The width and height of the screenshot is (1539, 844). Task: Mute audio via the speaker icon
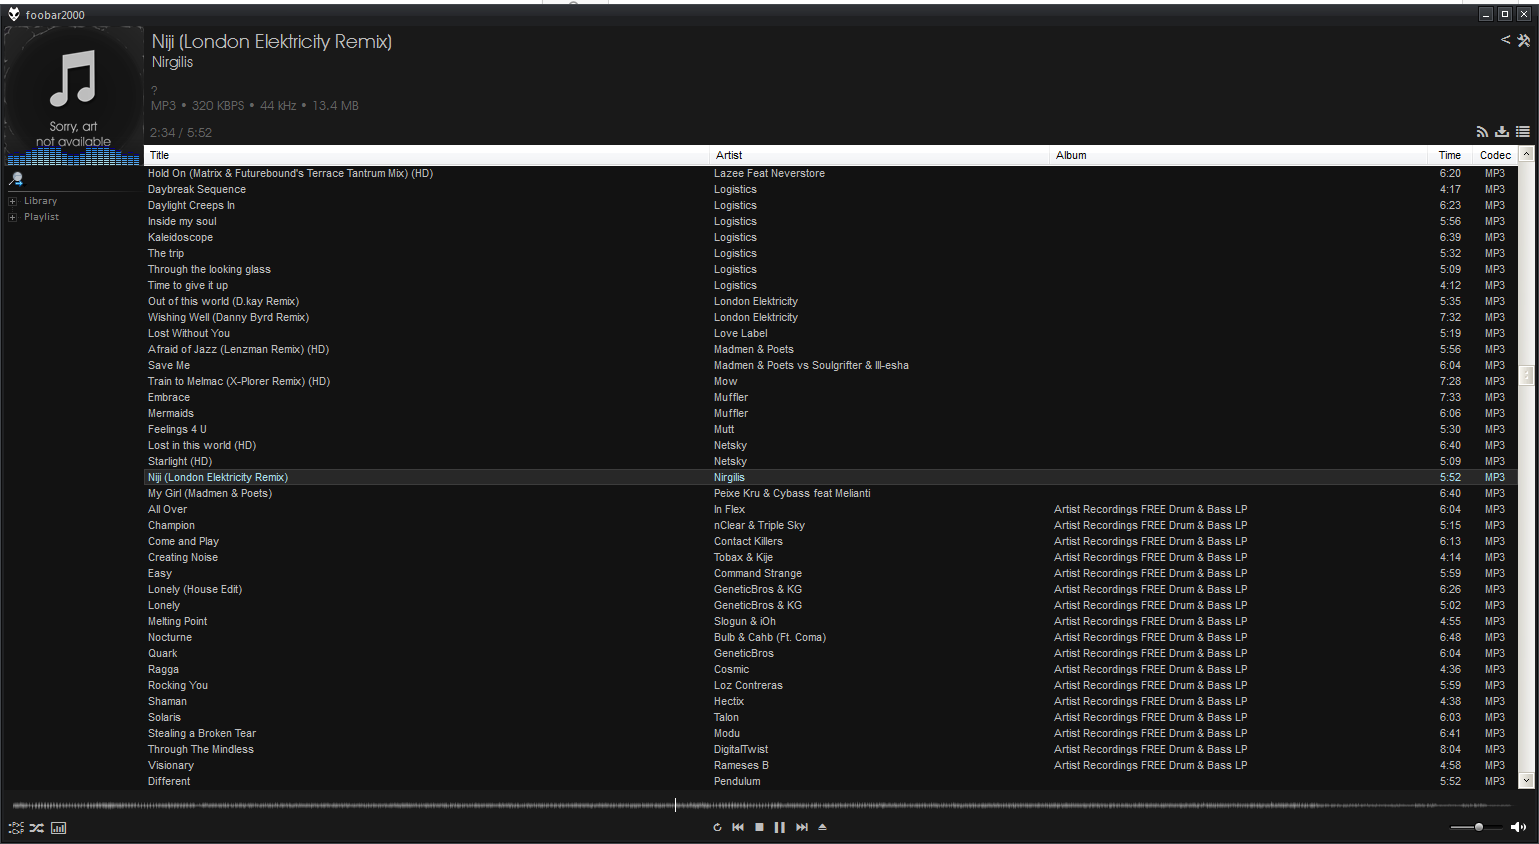[x=1518, y=827]
